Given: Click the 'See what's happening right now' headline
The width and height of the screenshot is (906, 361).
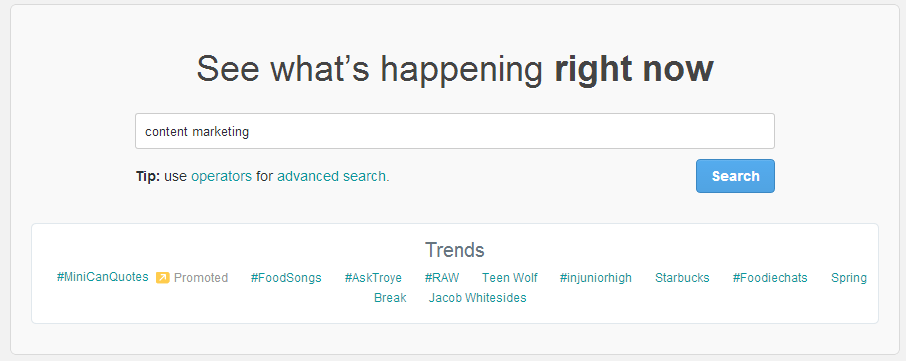Looking at the screenshot, I should coord(455,69).
